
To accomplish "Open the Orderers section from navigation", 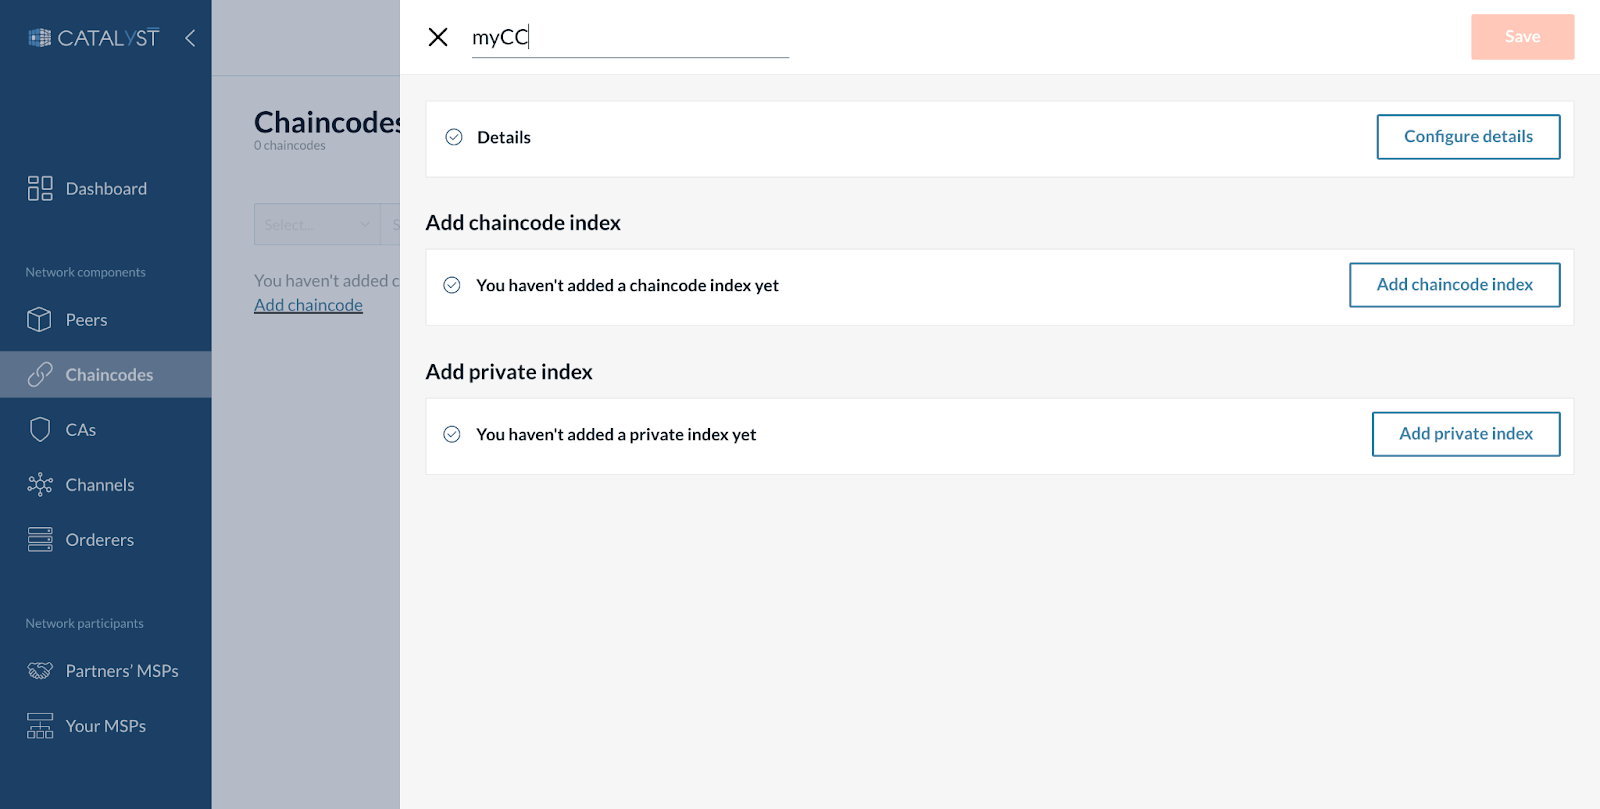I will point(99,539).
